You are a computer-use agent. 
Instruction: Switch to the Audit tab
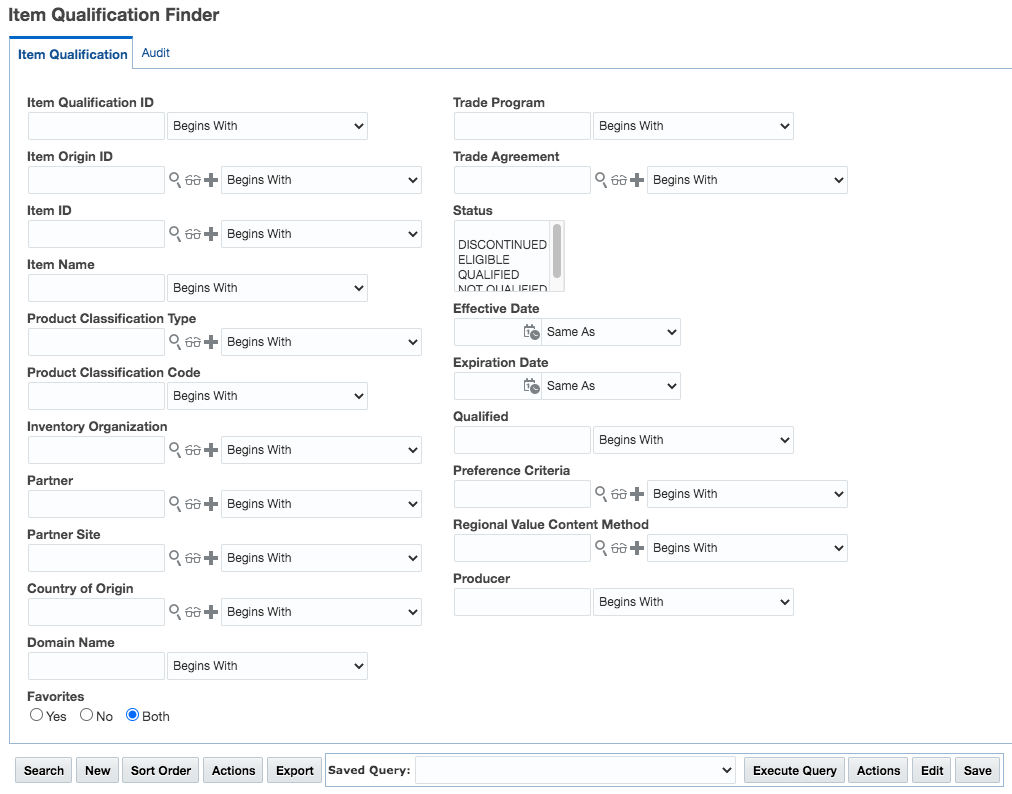(156, 53)
